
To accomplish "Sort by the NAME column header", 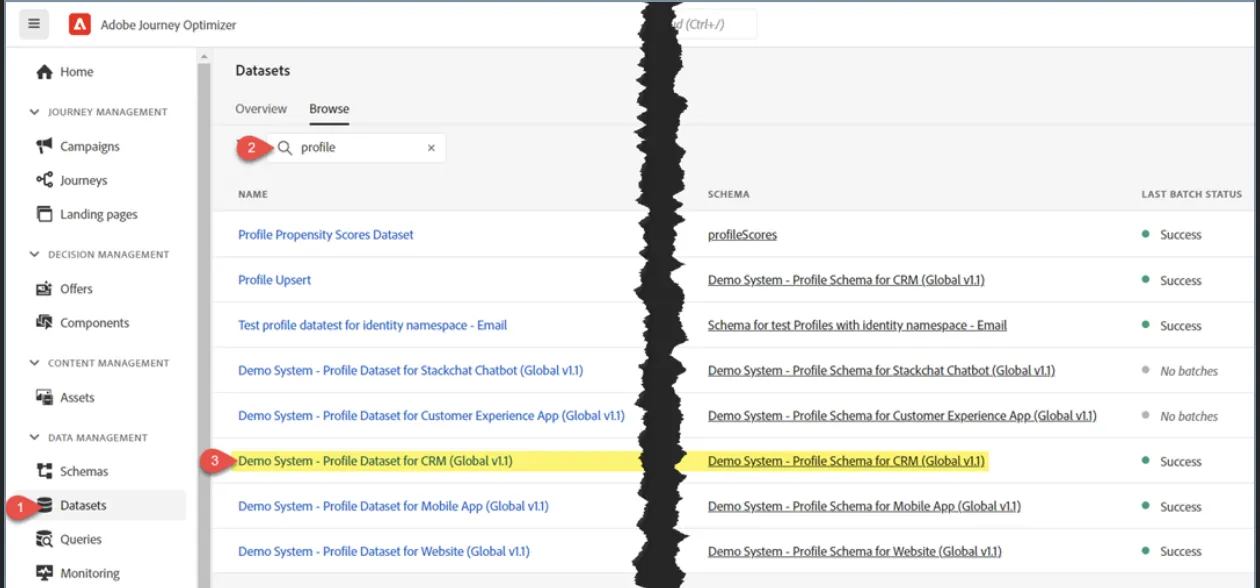I will tap(253, 194).
